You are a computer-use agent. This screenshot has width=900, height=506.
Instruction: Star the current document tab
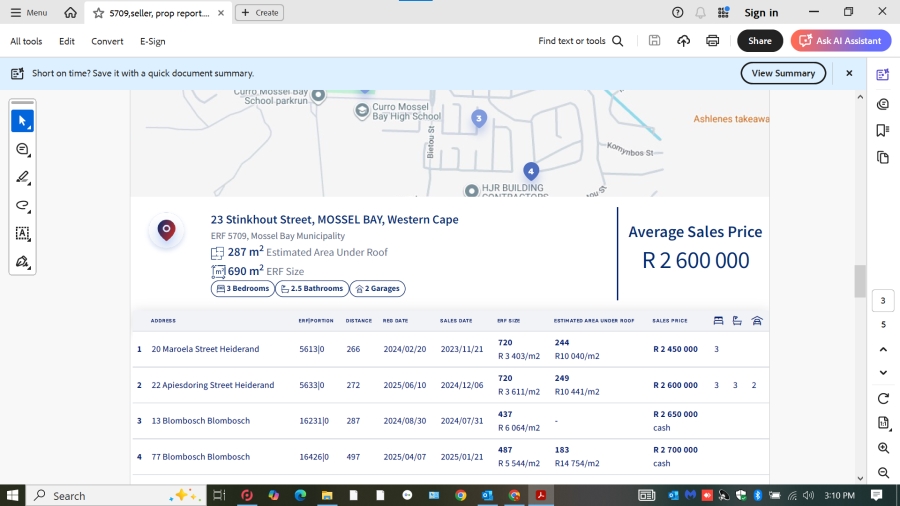99,13
